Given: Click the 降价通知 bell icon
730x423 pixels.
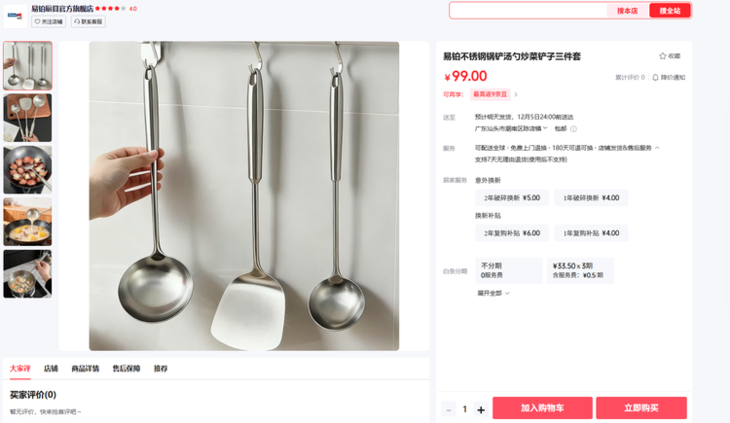Looking at the screenshot, I should (655, 77).
